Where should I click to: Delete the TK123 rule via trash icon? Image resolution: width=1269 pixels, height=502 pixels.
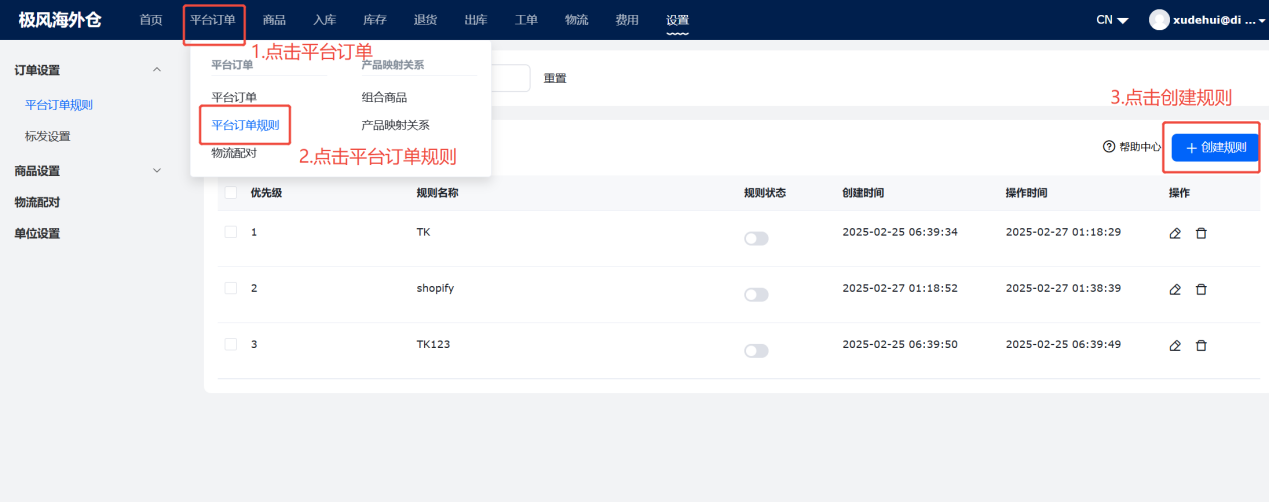[1201, 345]
